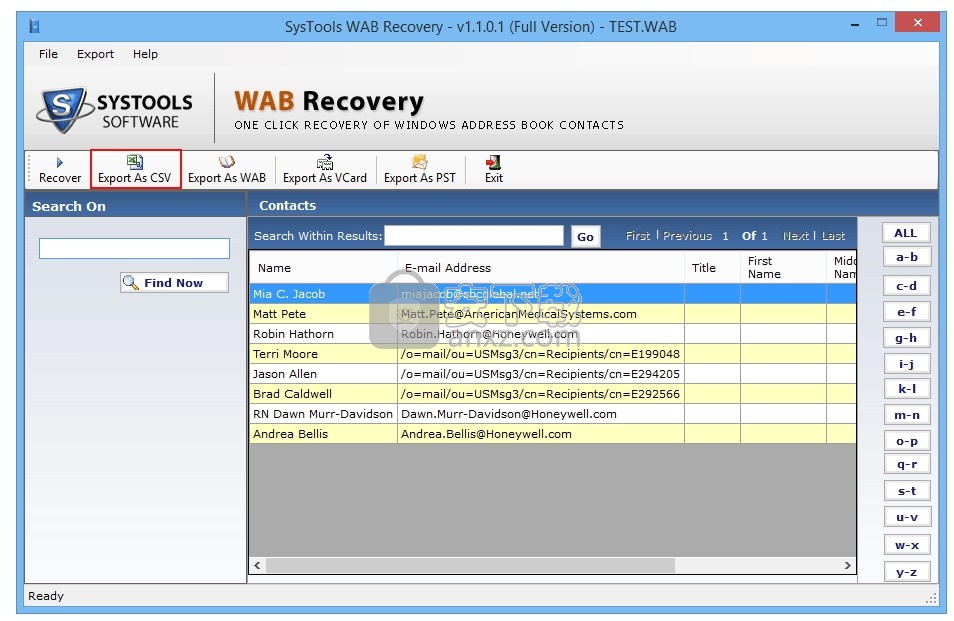
Task: Filter contacts by y-z
Action: [907, 572]
